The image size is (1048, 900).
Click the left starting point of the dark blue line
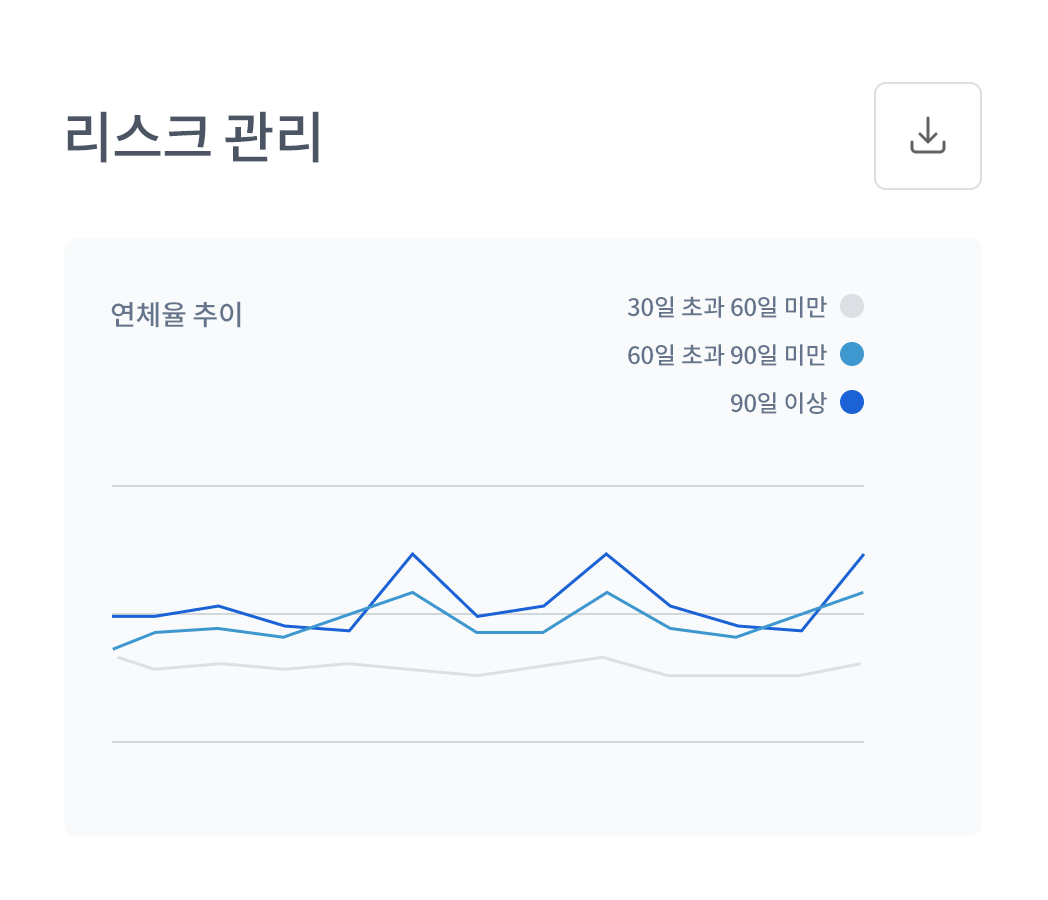pos(114,616)
